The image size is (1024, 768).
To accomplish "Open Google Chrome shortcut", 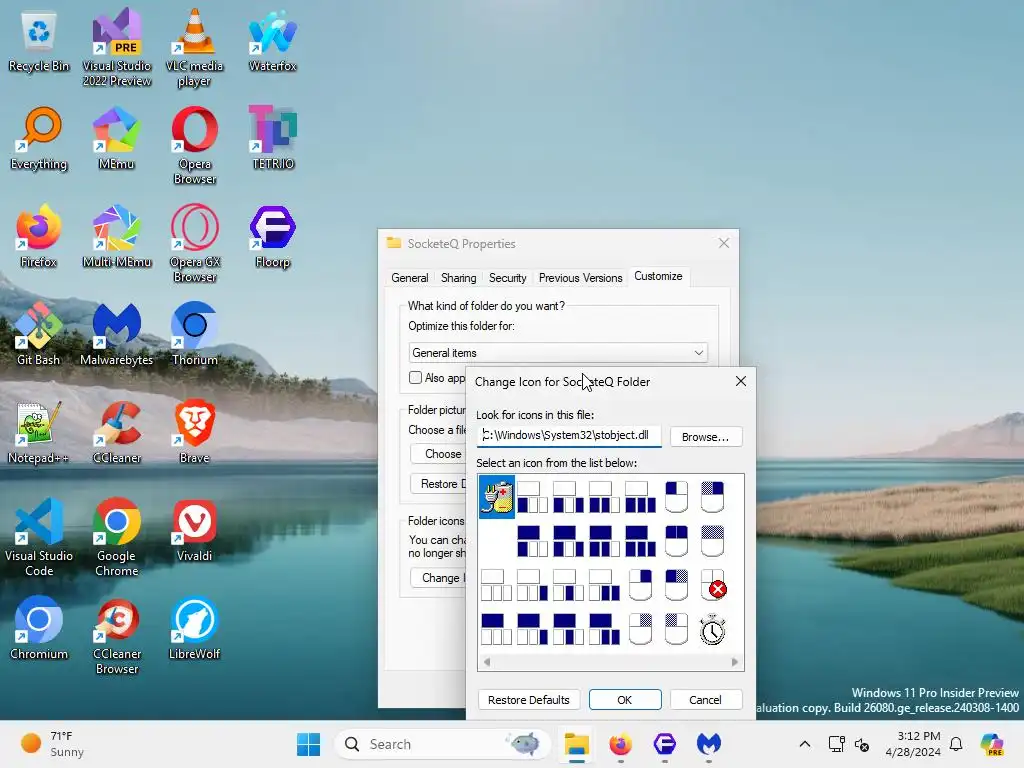I will [x=117, y=537].
